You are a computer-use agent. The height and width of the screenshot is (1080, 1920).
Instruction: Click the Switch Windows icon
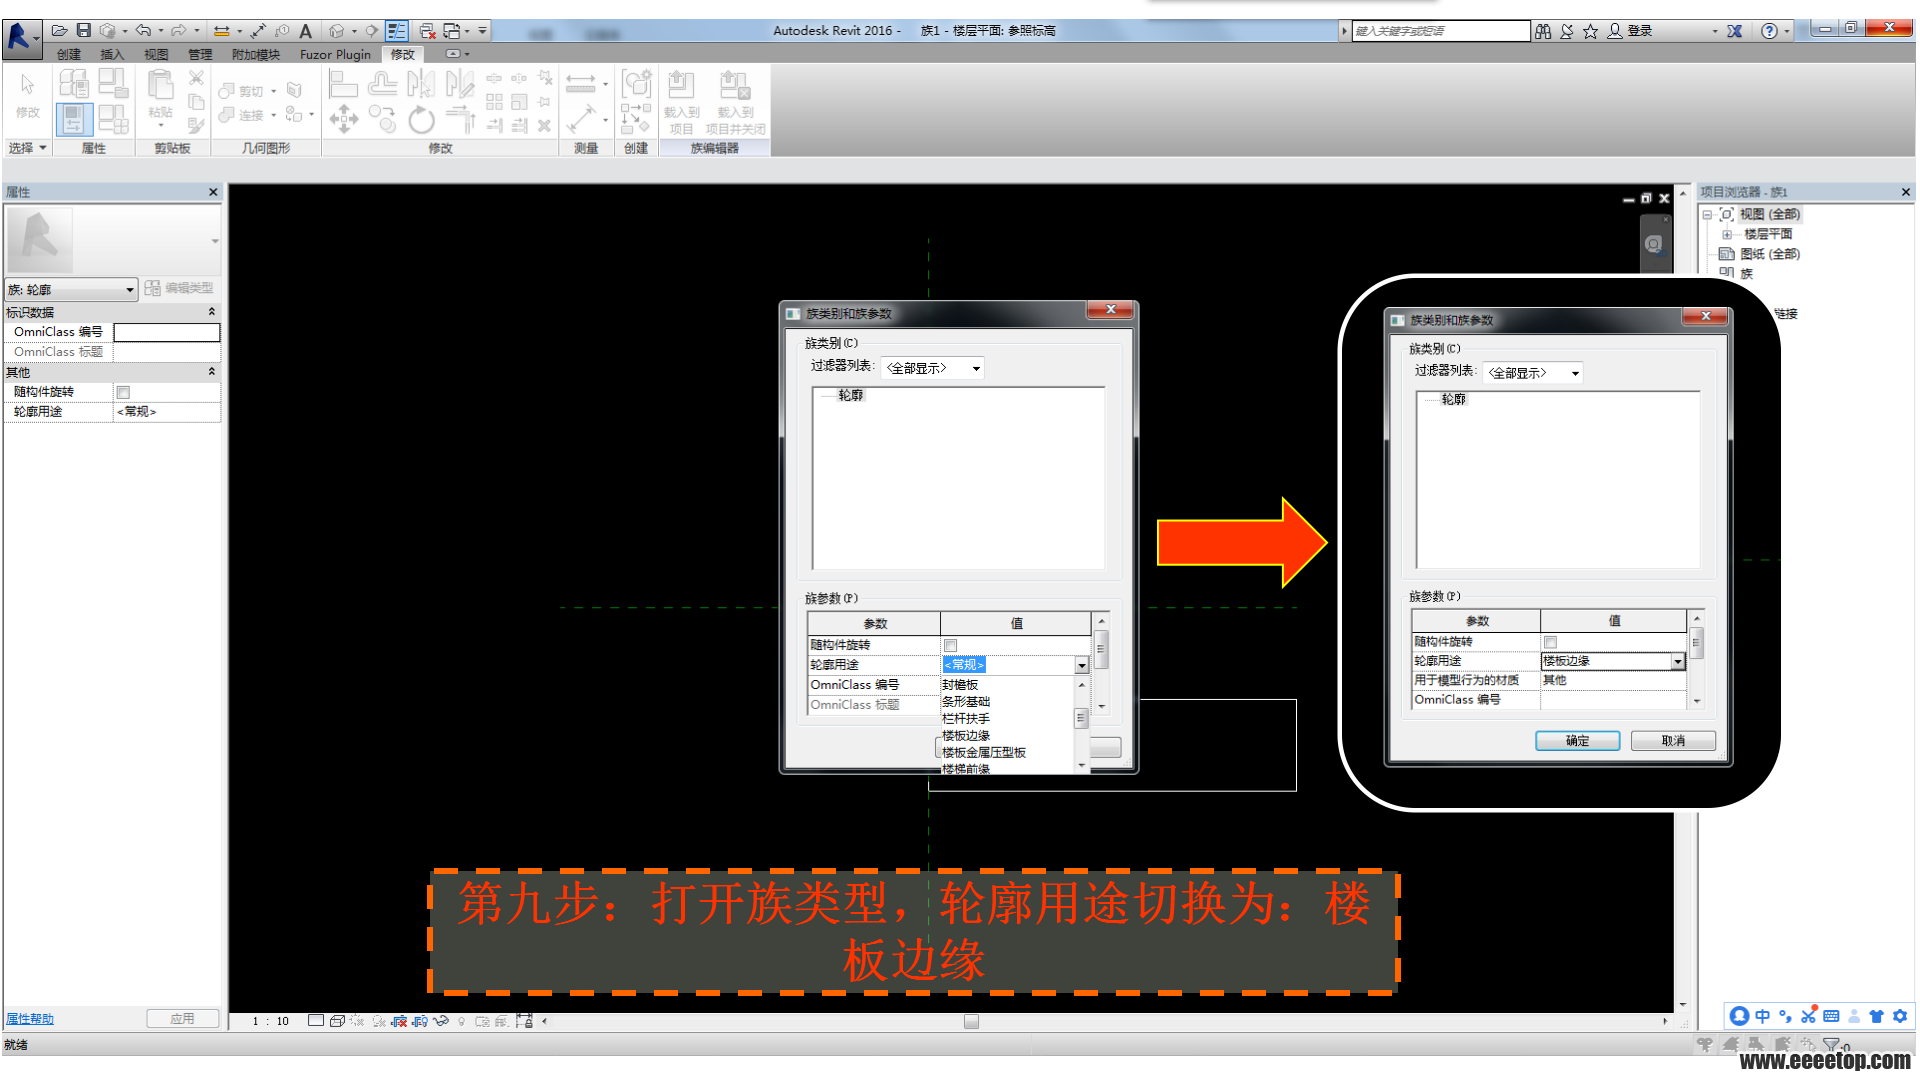point(452,31)
